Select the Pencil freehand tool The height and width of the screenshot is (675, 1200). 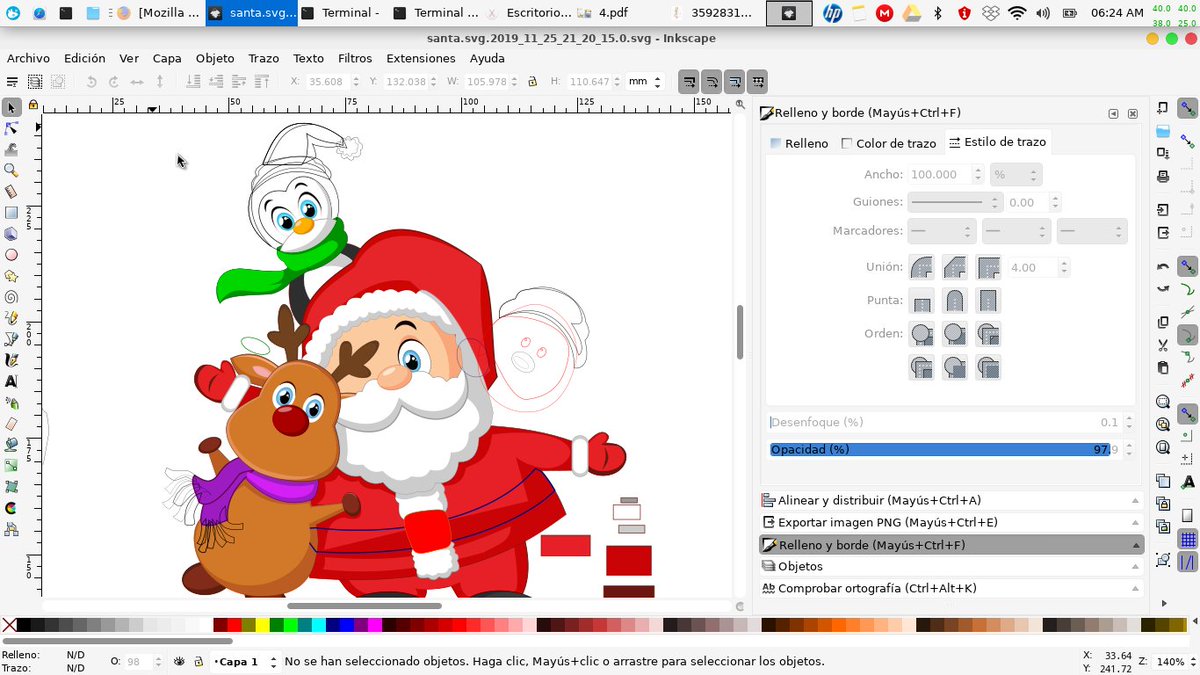(x=12, y=317)
